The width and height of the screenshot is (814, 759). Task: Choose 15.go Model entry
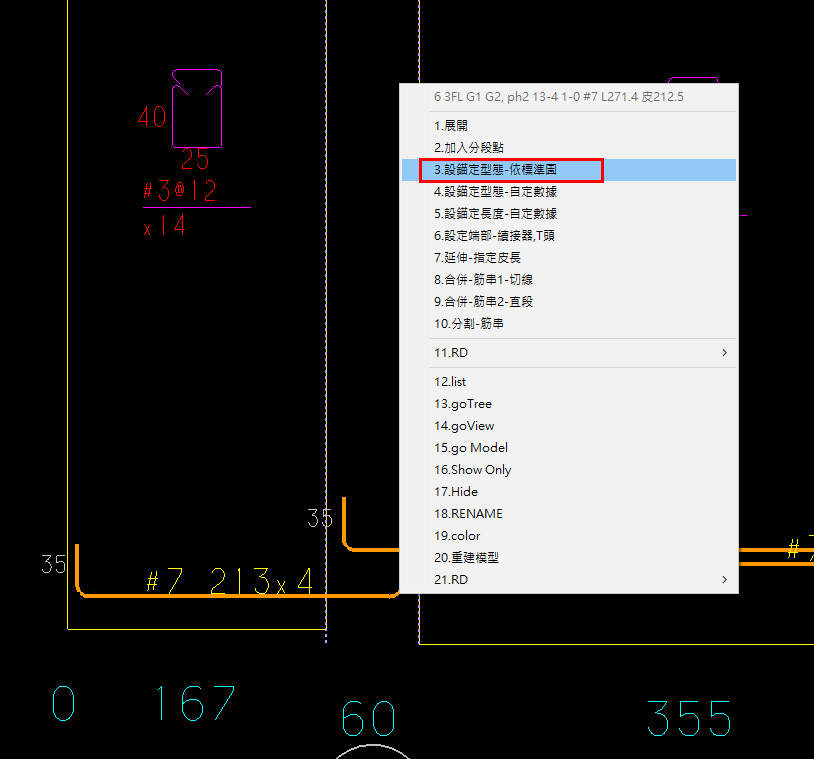pyautogui.click(x=568, y=448)
